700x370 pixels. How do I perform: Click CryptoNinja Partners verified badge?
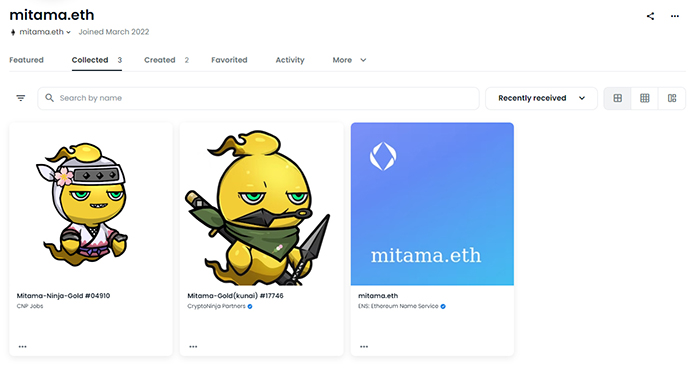pos(250,306)
